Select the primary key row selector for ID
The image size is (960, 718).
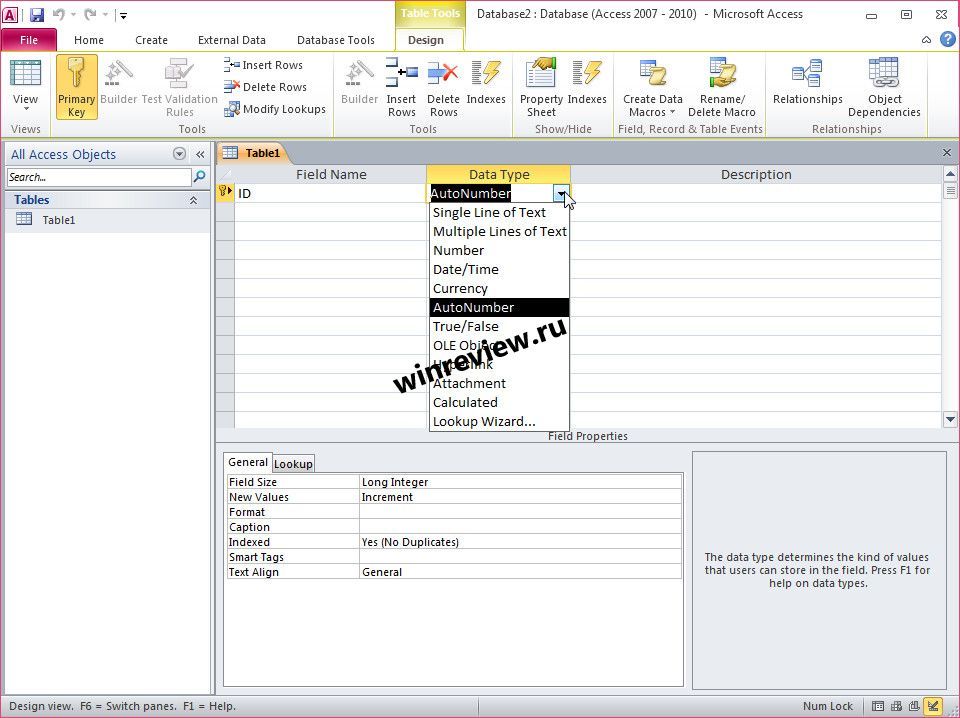click(225, 193)
